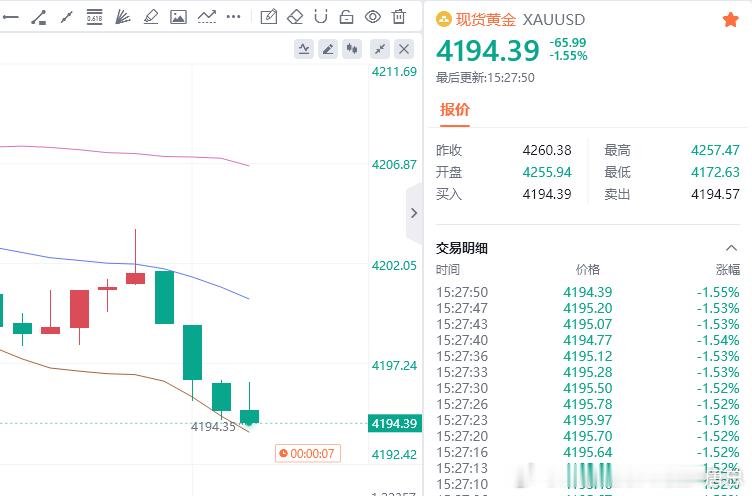This screenshot has height=496, width=752.
Task: Click the 4192.42 price axis label
Action: click(394, 454)
